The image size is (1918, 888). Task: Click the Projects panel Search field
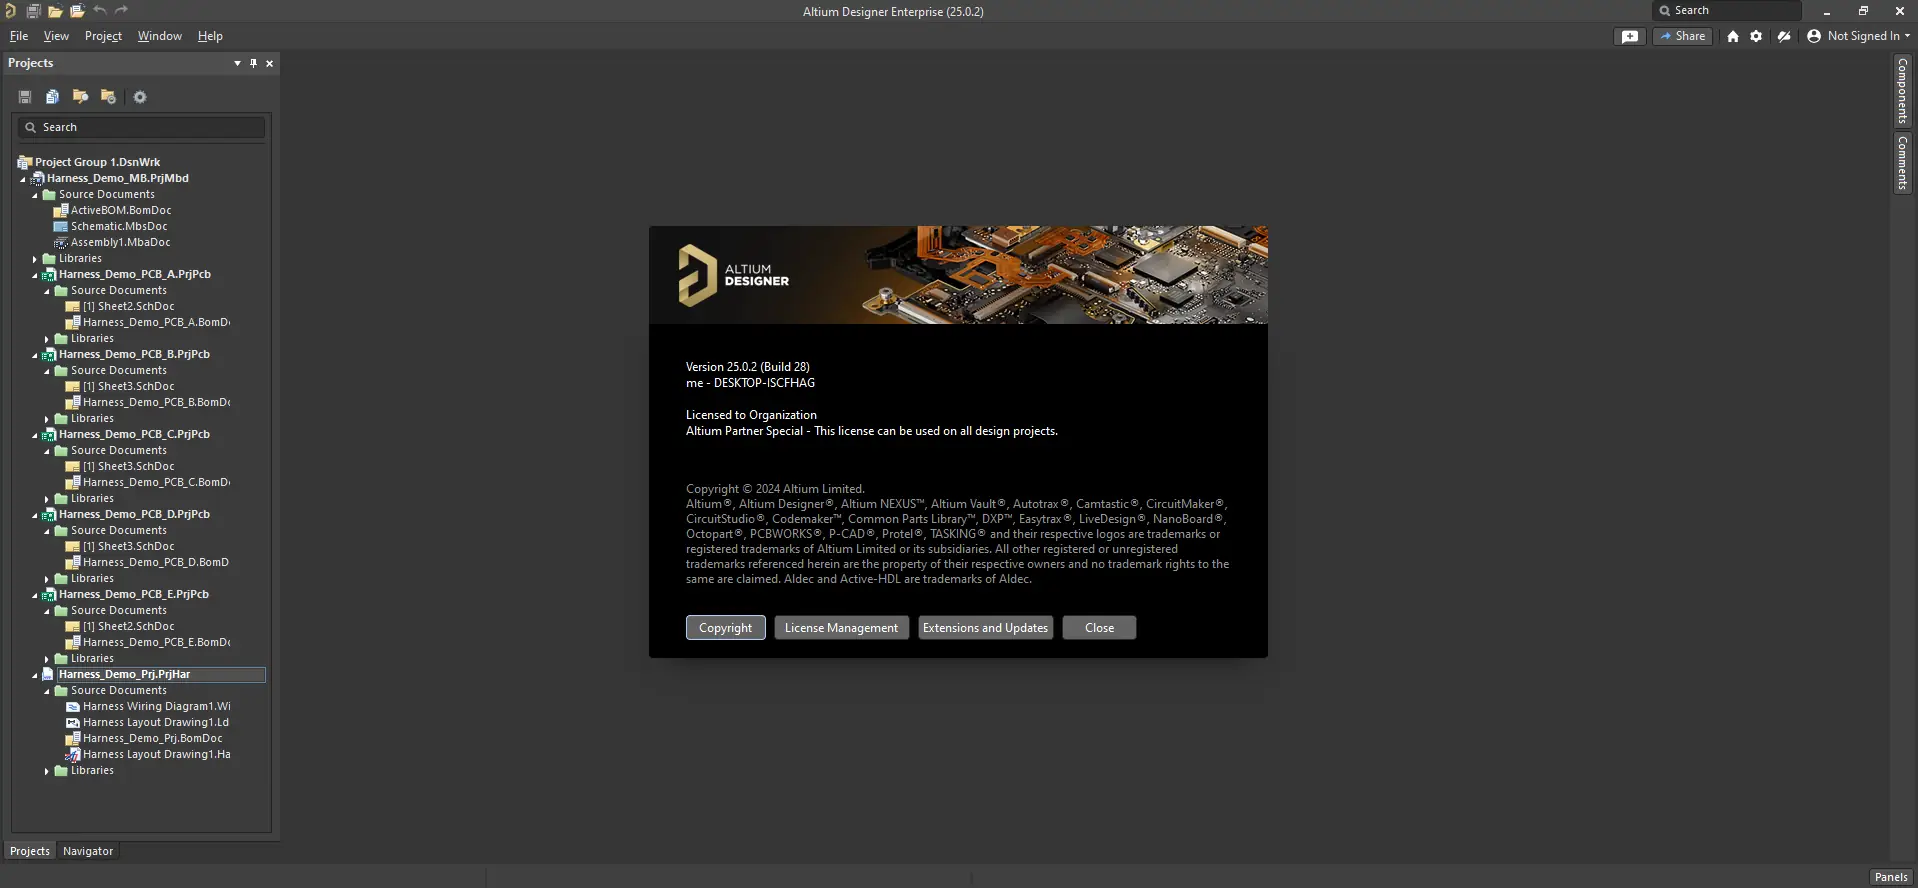[x=141, y=127]
